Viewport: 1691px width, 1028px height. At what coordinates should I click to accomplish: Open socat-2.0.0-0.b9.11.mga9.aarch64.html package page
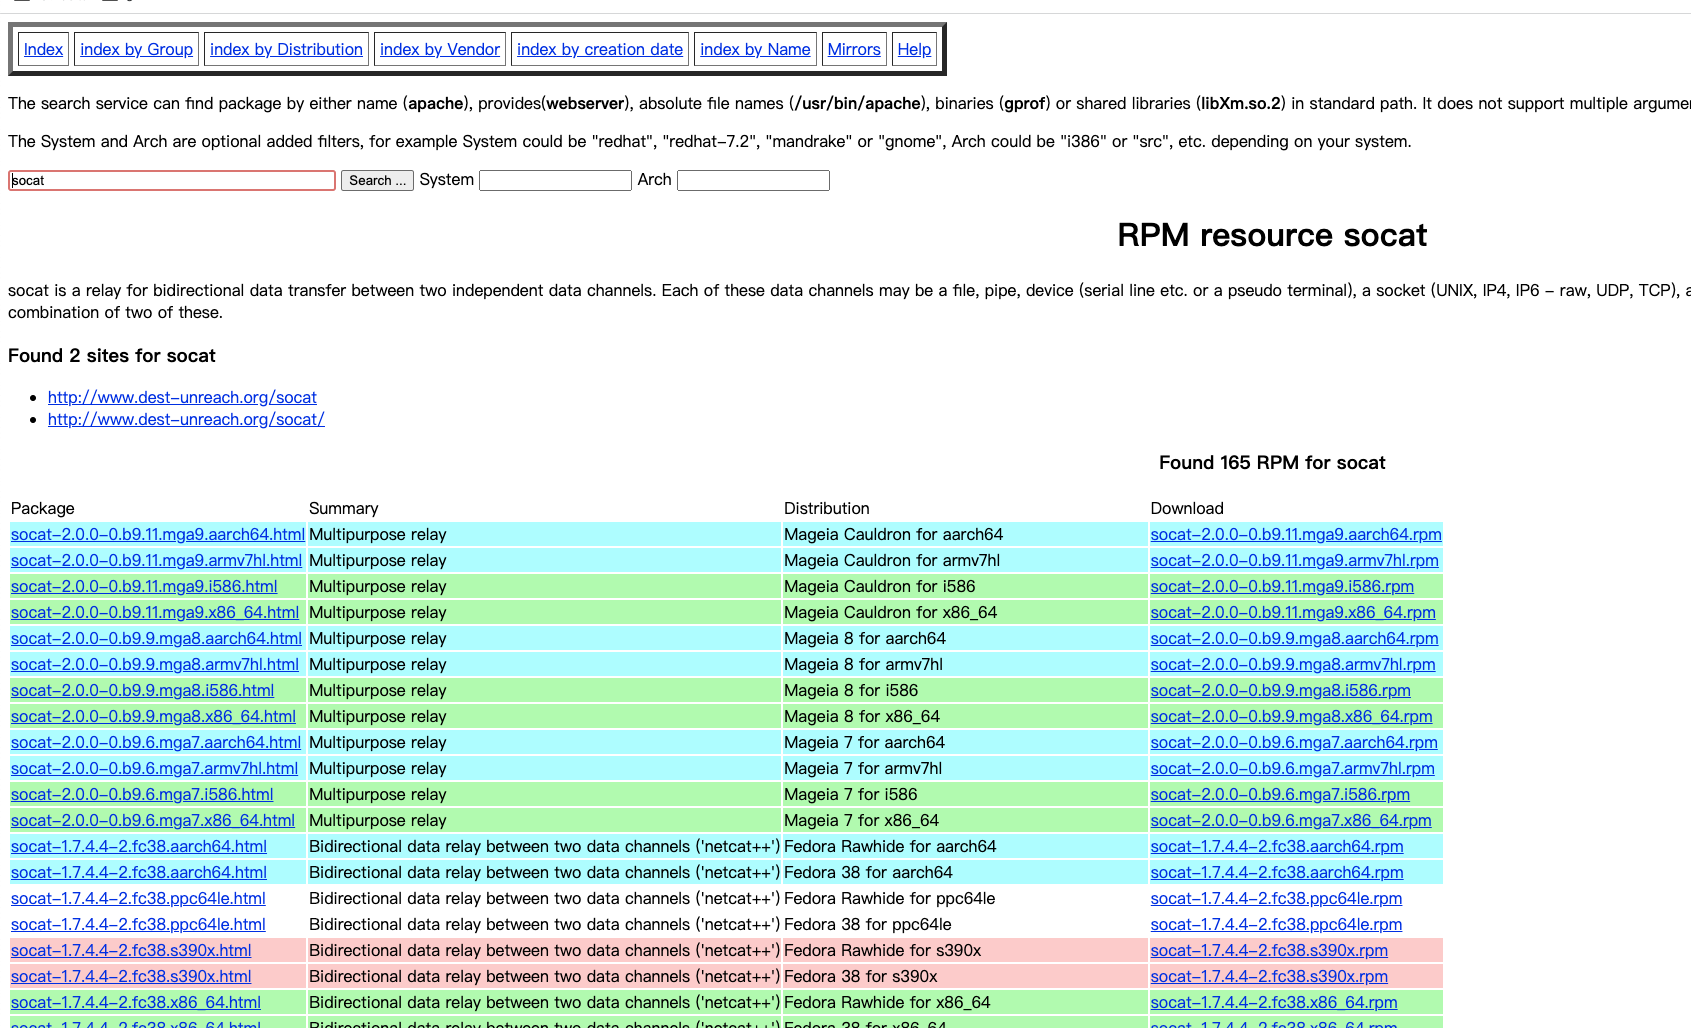(158, 534)
